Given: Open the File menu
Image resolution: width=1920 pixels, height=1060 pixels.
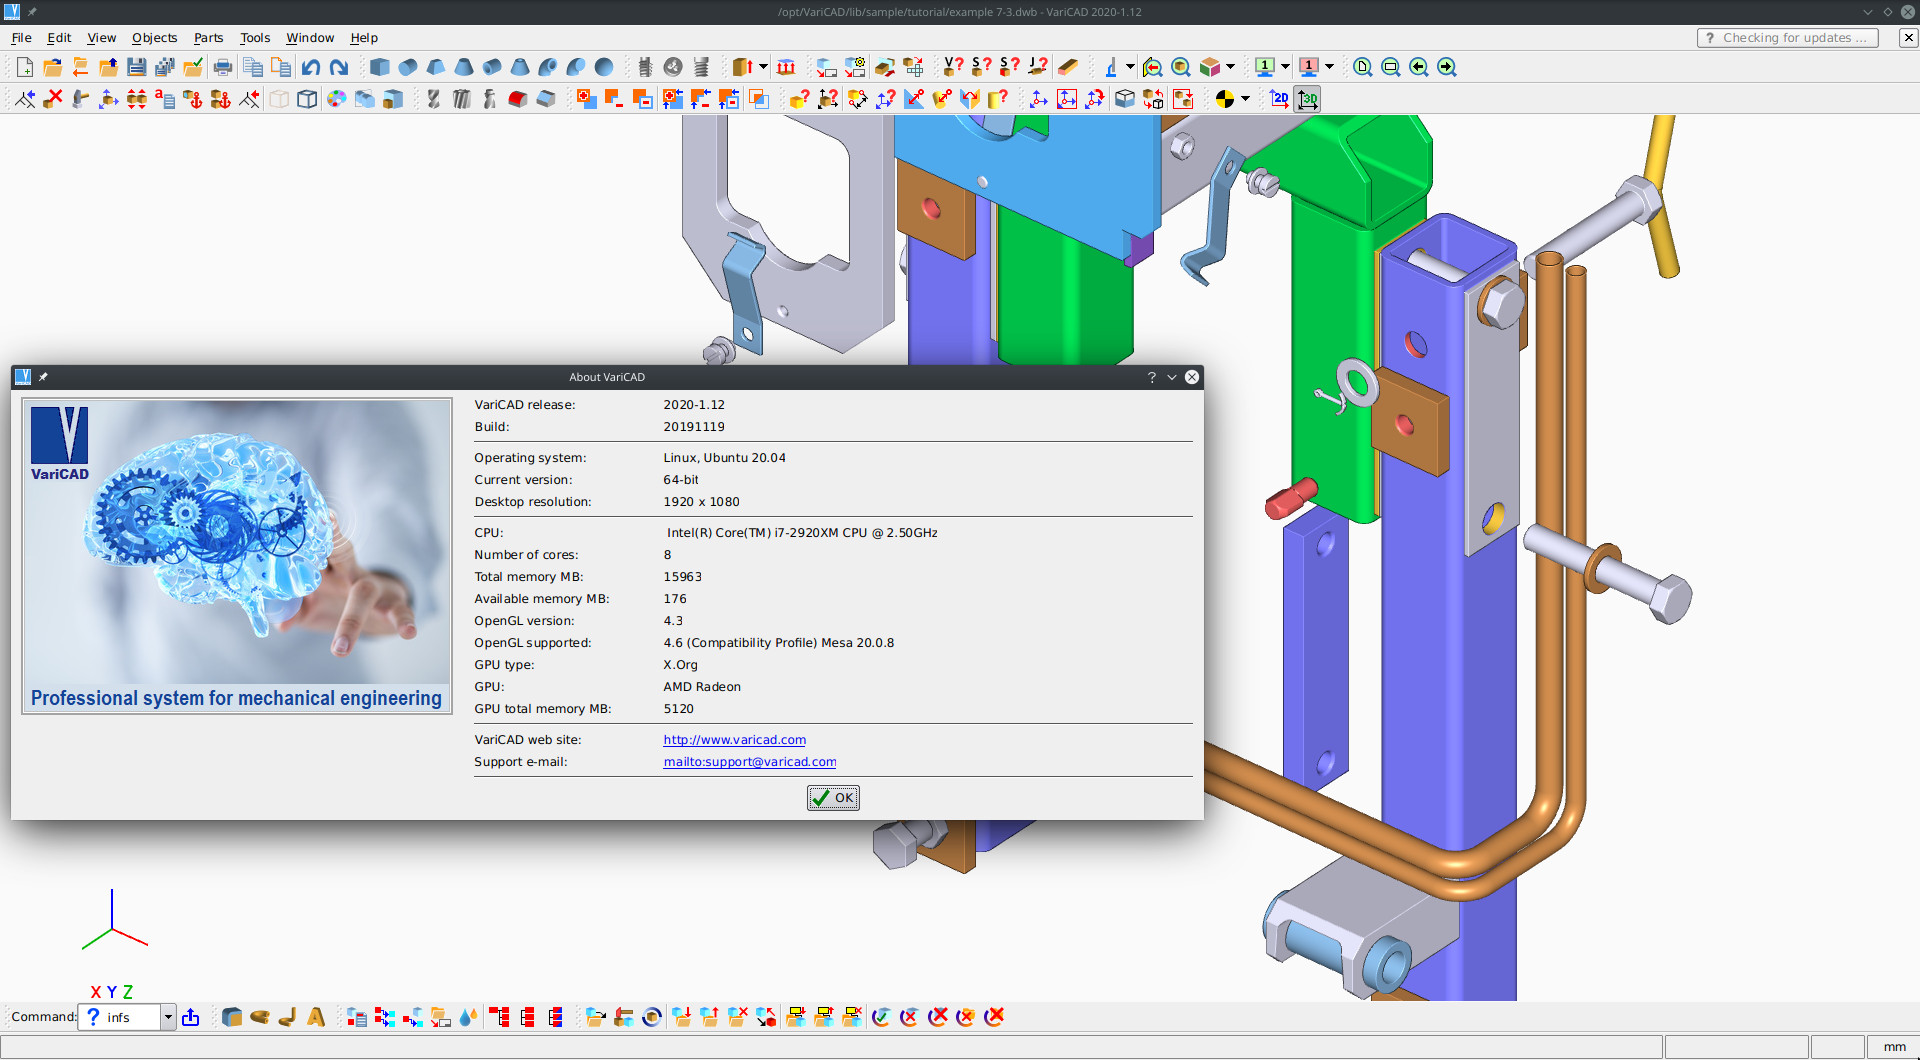Looking at the screenshot, I should 21,38.
